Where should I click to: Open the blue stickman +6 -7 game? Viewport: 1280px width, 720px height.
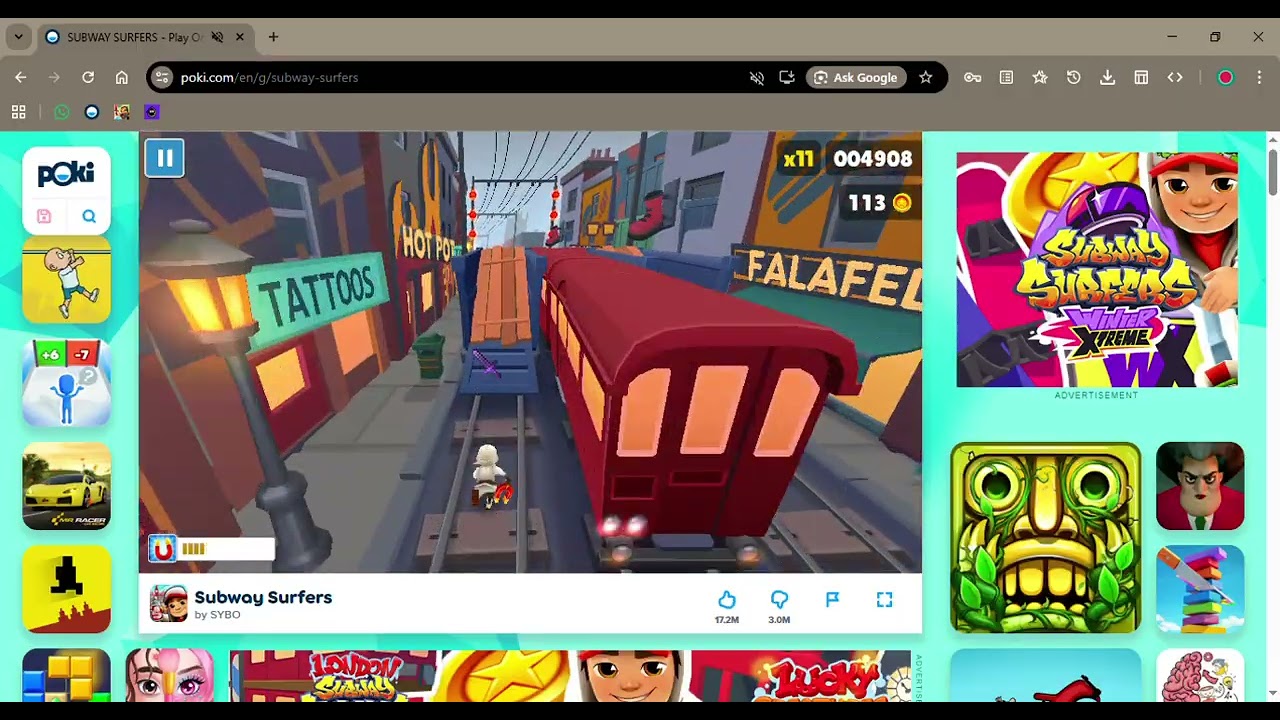tap(67, 382)
